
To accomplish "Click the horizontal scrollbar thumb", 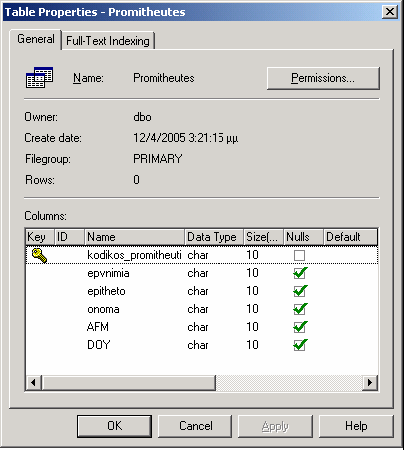I will click(x=129, y=382).
